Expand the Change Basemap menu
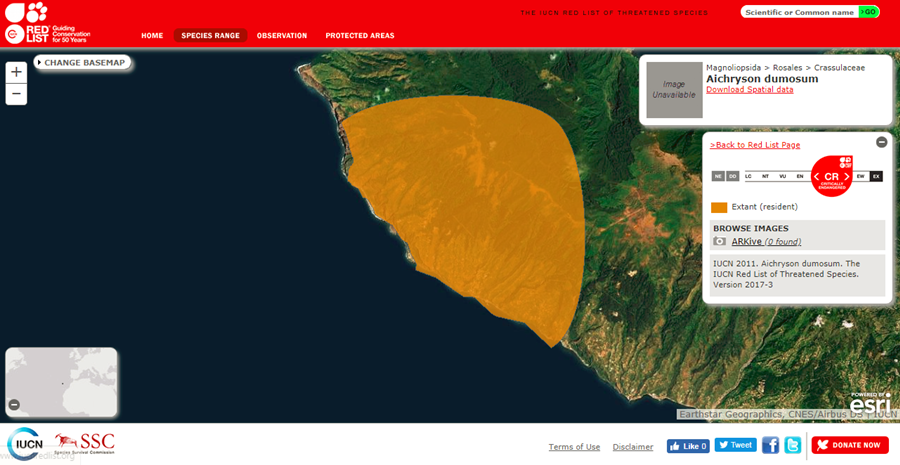900x465 pixels. coord(83,62)
